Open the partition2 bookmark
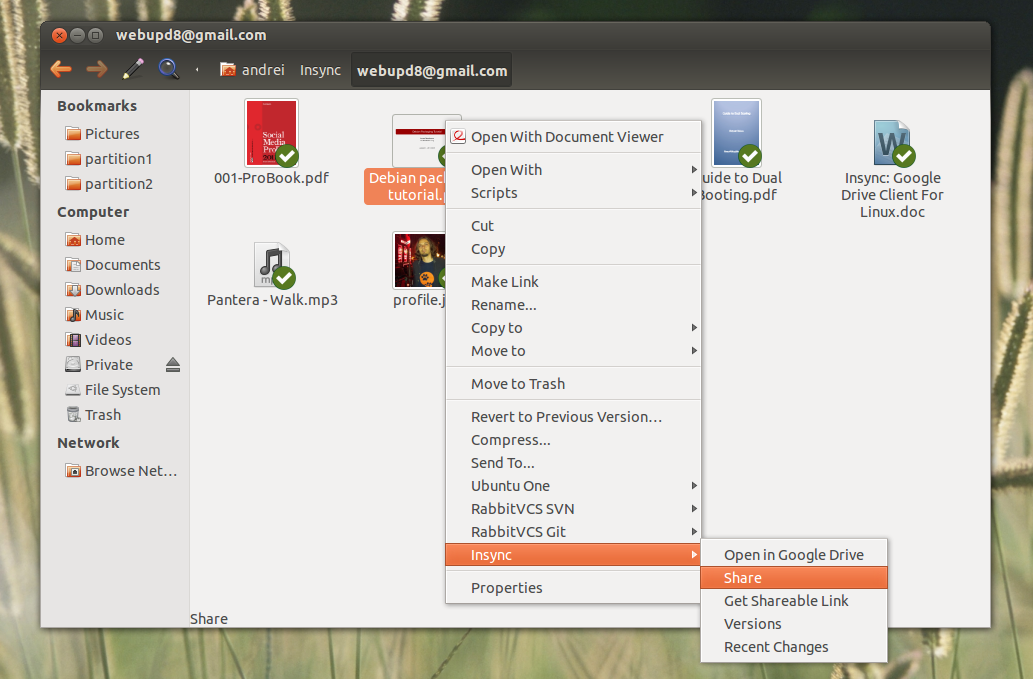Screen dimensions: 1033x679 [109, 184]
